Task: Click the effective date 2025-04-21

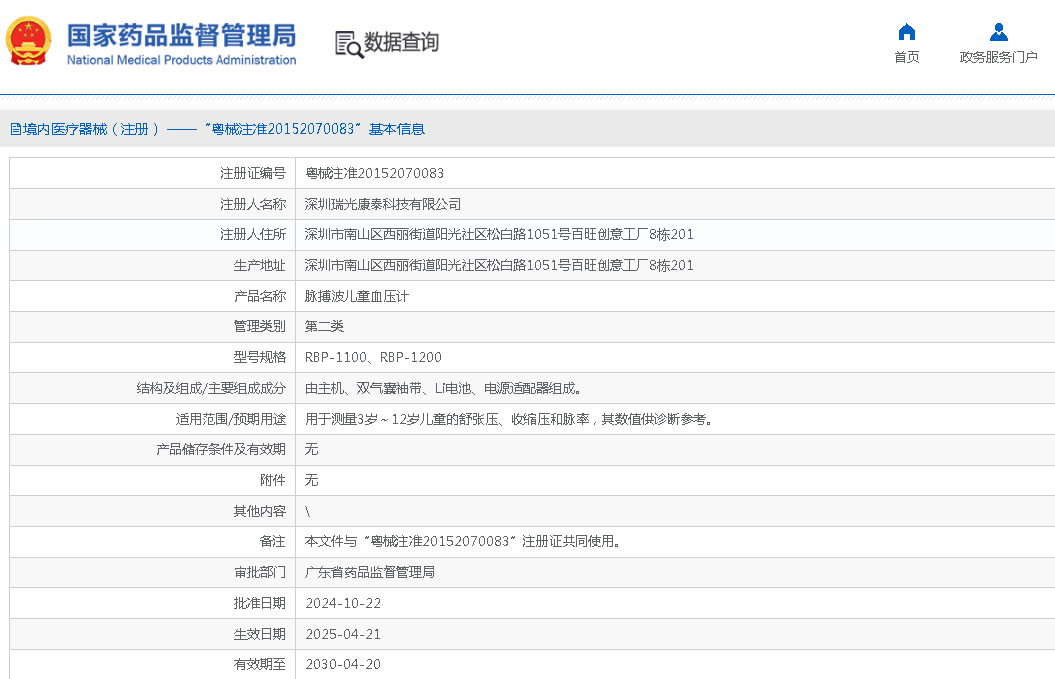Action: [343, 634]
